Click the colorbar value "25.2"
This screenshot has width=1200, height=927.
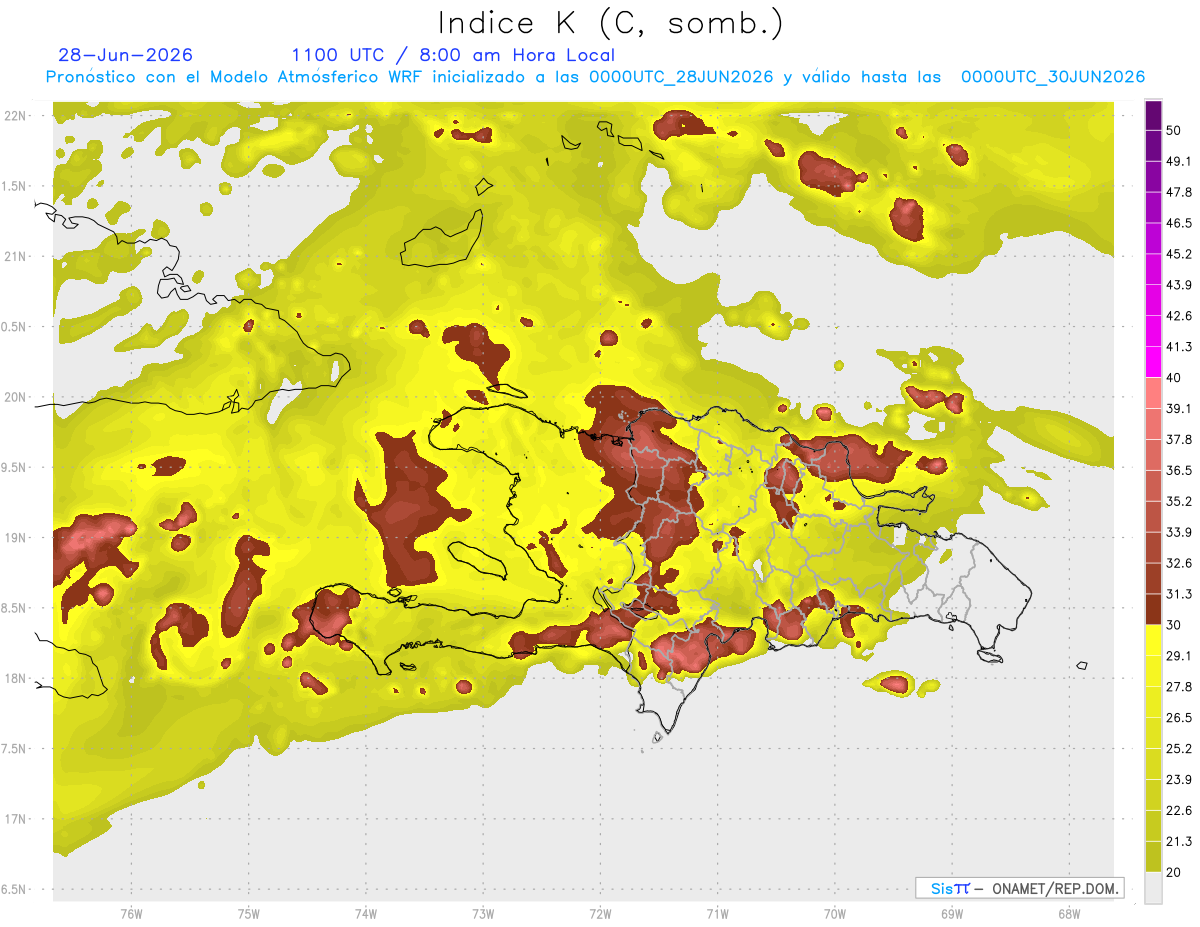pos(1179,748)
